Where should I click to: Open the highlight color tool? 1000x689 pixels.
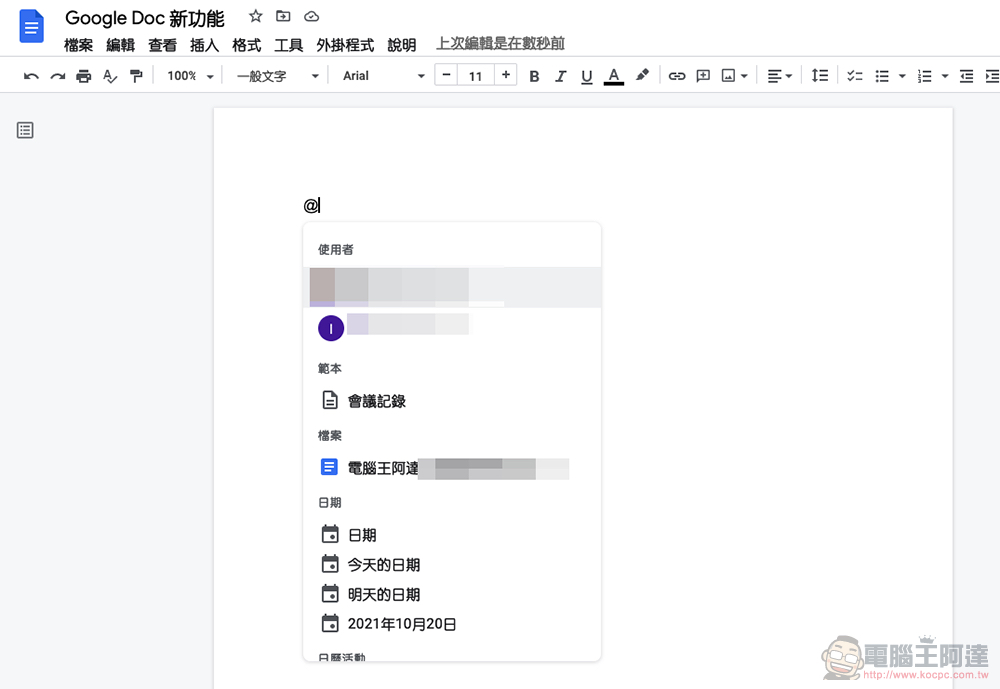click(642, 75)
